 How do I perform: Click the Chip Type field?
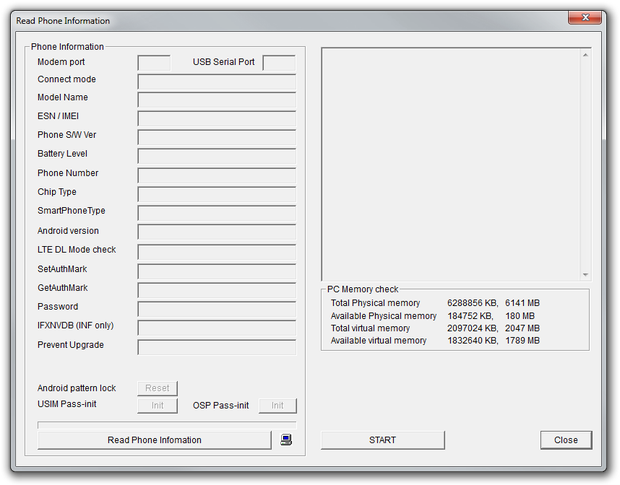tap(217, 194)
